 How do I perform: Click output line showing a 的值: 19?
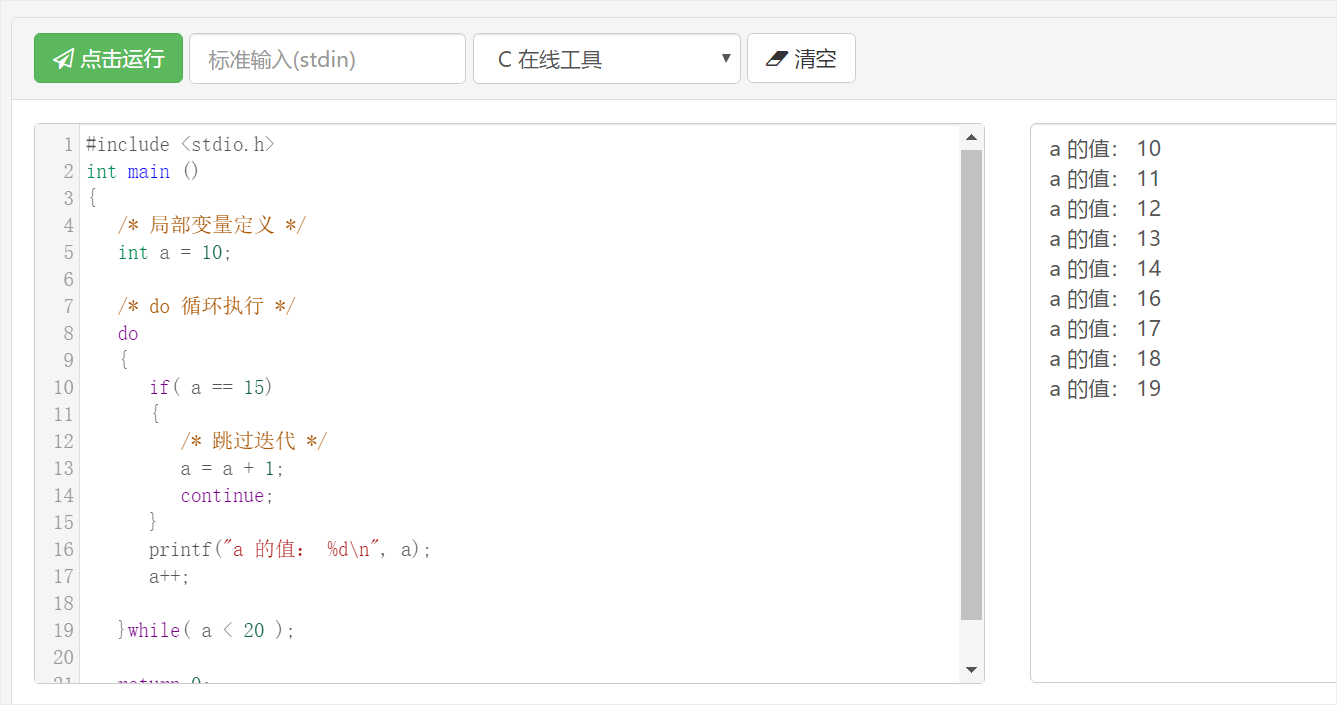[x=1104, y=389]
